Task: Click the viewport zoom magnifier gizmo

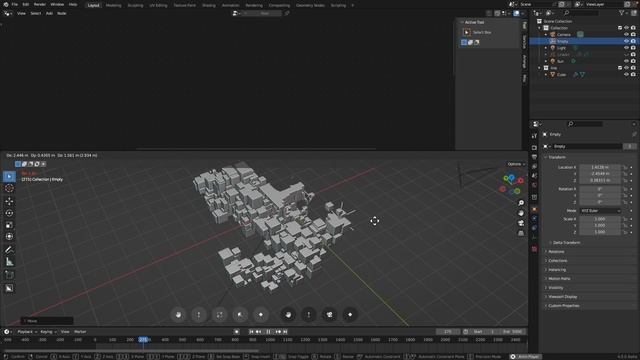Action: (x=521, y=203)
